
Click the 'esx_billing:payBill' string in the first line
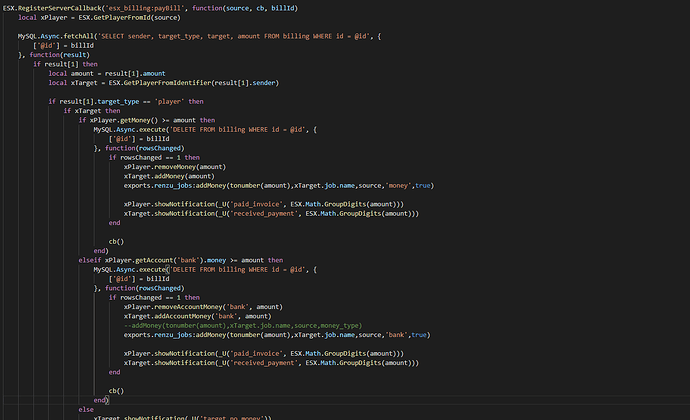(x=143, y=8)
